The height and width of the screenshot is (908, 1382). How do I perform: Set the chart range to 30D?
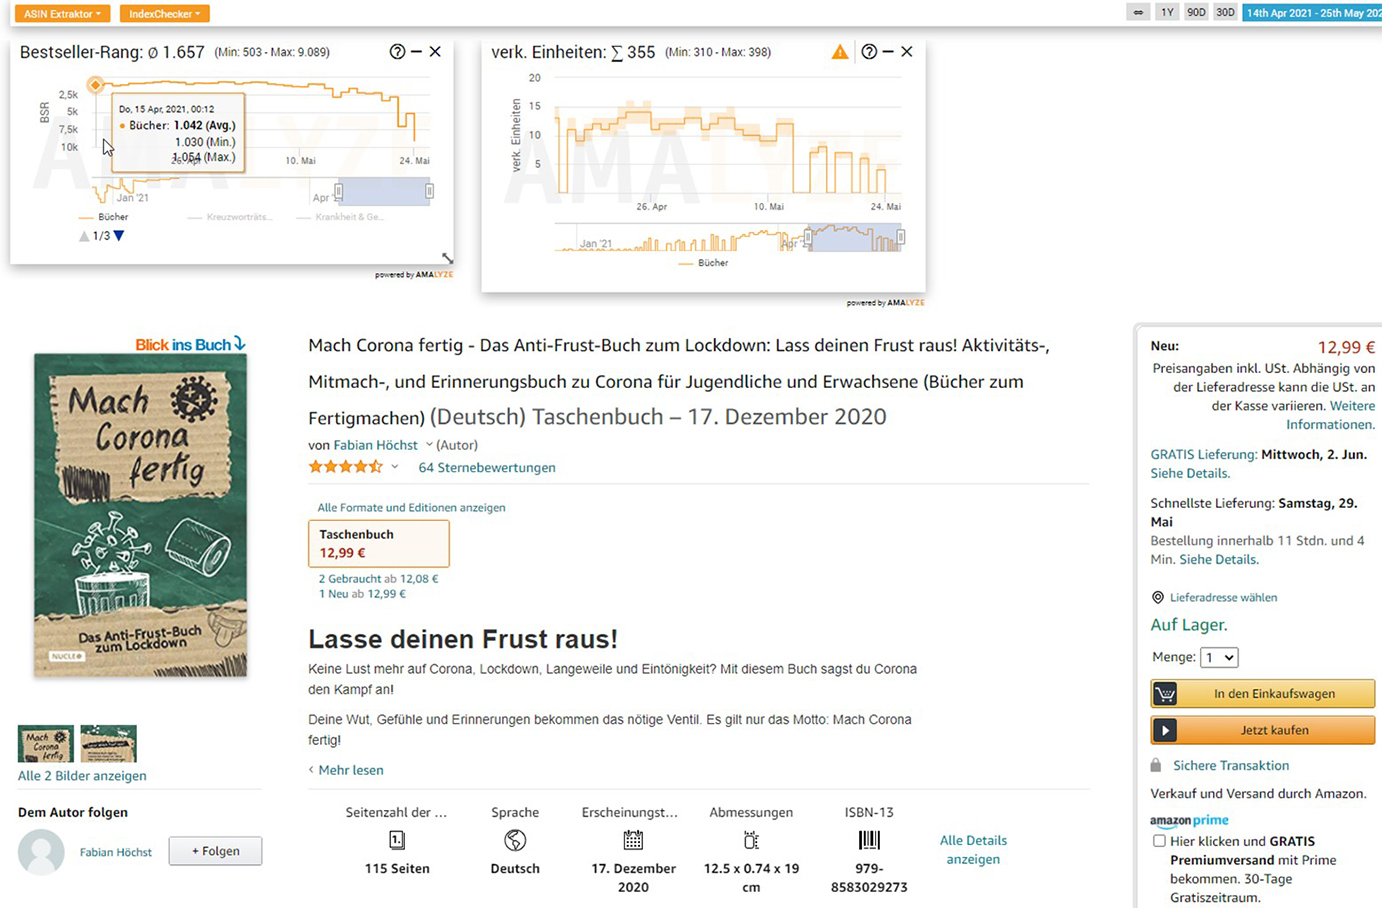1225,12
